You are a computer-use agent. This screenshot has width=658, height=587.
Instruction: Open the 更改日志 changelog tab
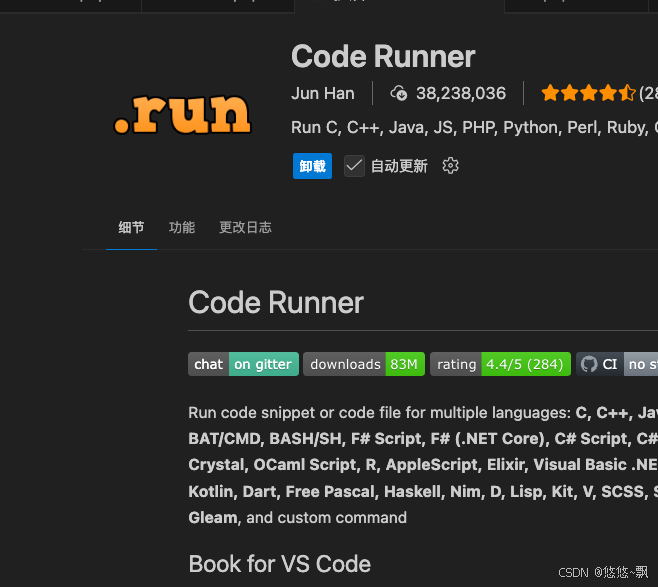[245, 227]
